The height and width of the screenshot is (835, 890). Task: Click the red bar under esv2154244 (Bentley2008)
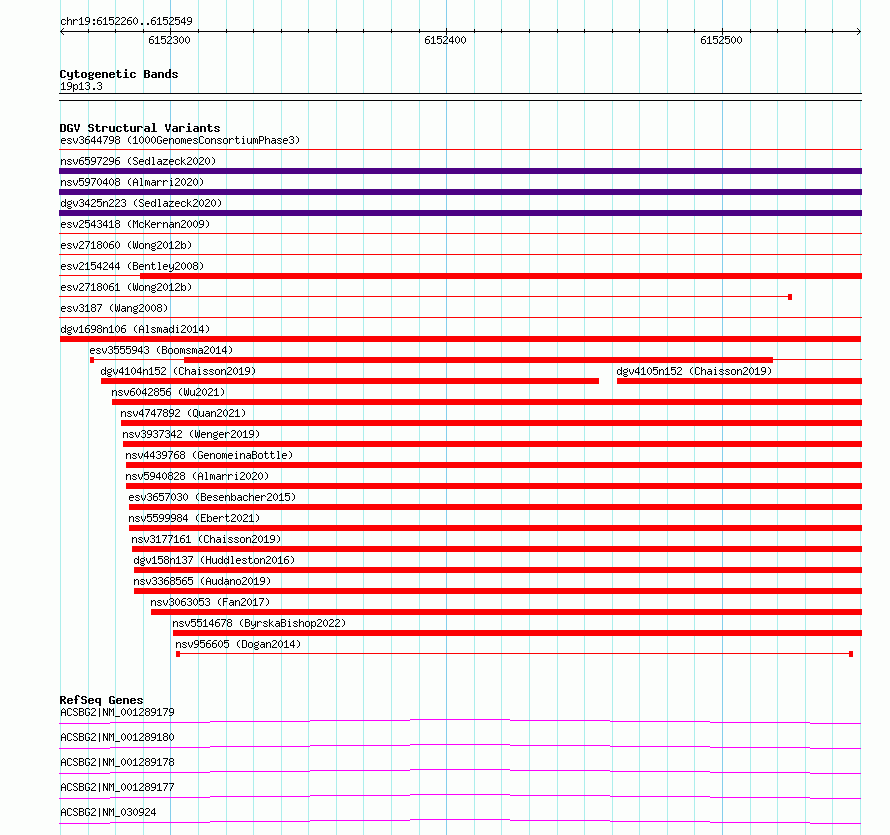[501, 276]
